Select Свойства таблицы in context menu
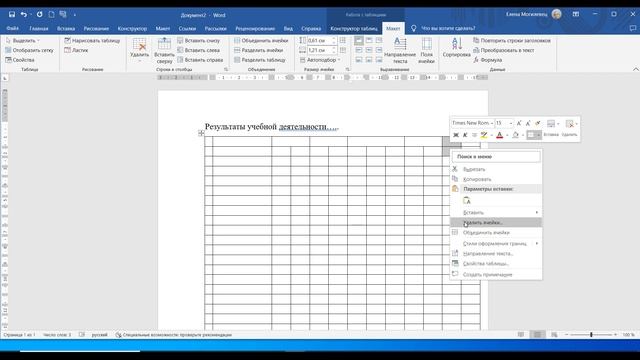The height and width of the screenshot is (360, 640). 496,264
